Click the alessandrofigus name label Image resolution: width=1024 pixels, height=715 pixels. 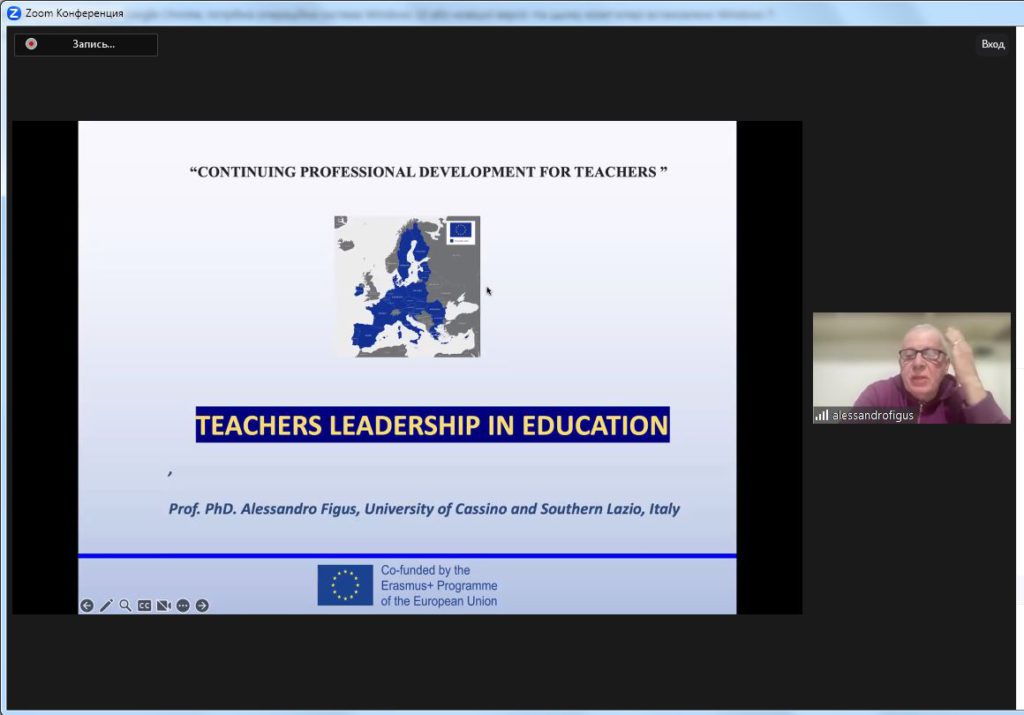tap(872, 415)
